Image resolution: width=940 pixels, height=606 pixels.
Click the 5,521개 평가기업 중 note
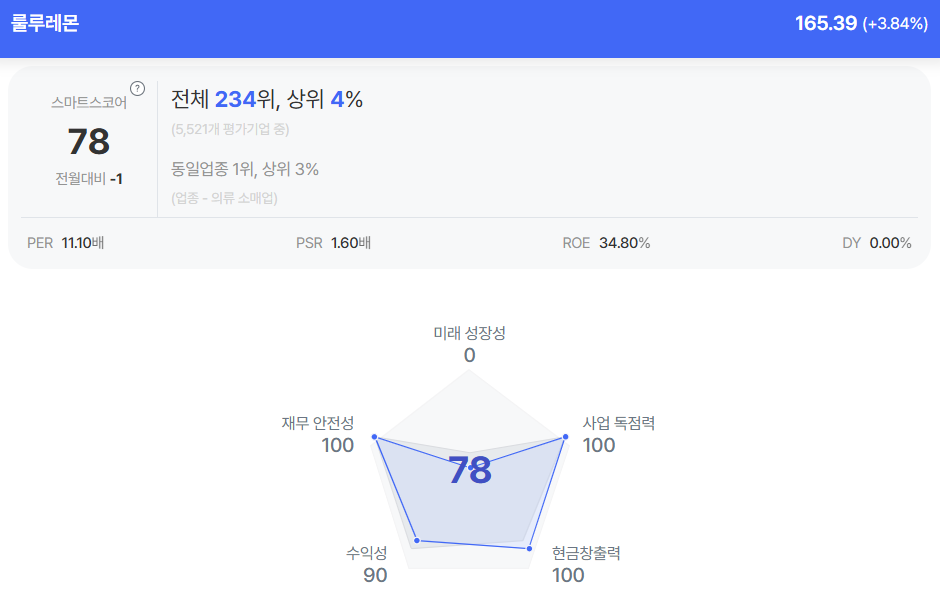click(x=230, y=129)
